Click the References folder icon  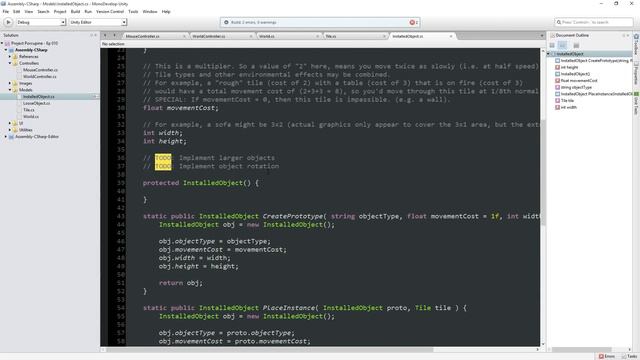click(x=15, y=57)
